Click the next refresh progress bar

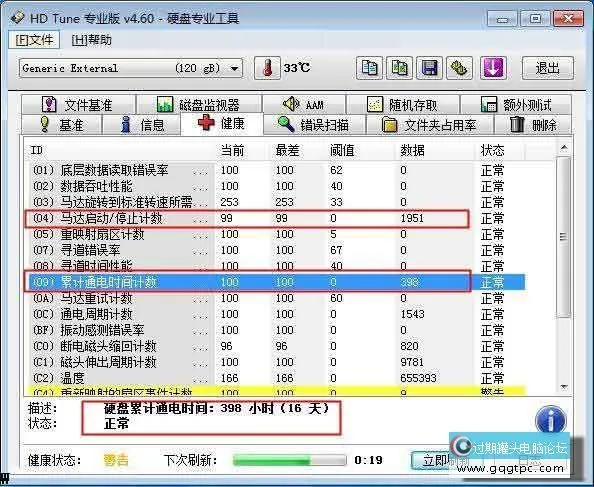pyautogui.click(x=290, y=460)
